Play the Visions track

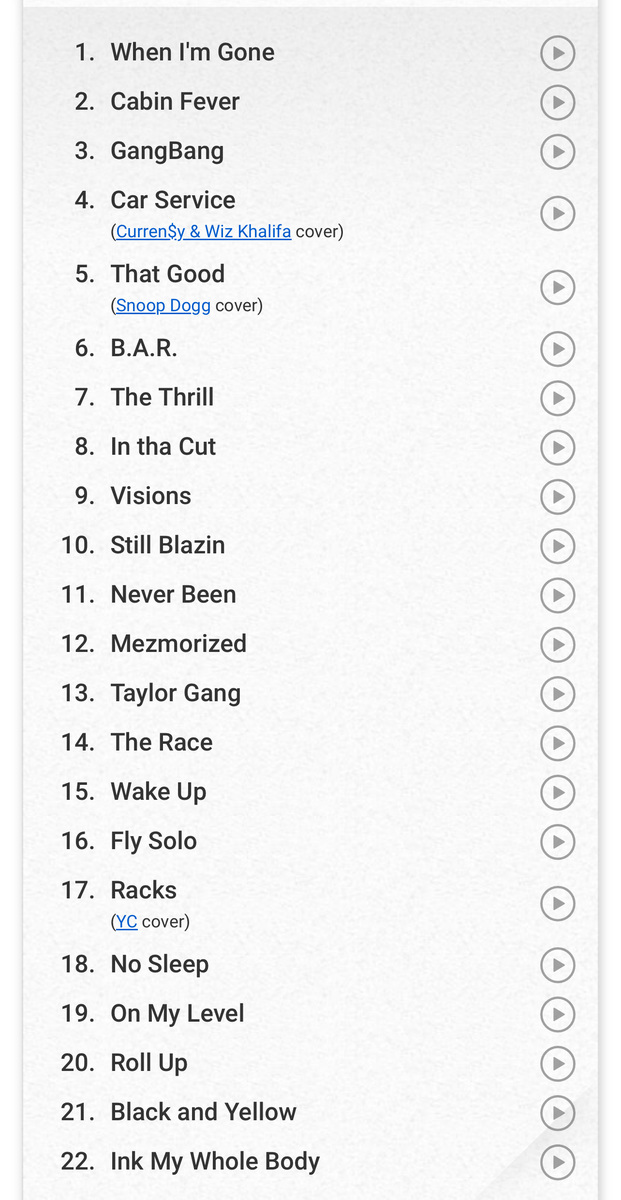(558, 496)
